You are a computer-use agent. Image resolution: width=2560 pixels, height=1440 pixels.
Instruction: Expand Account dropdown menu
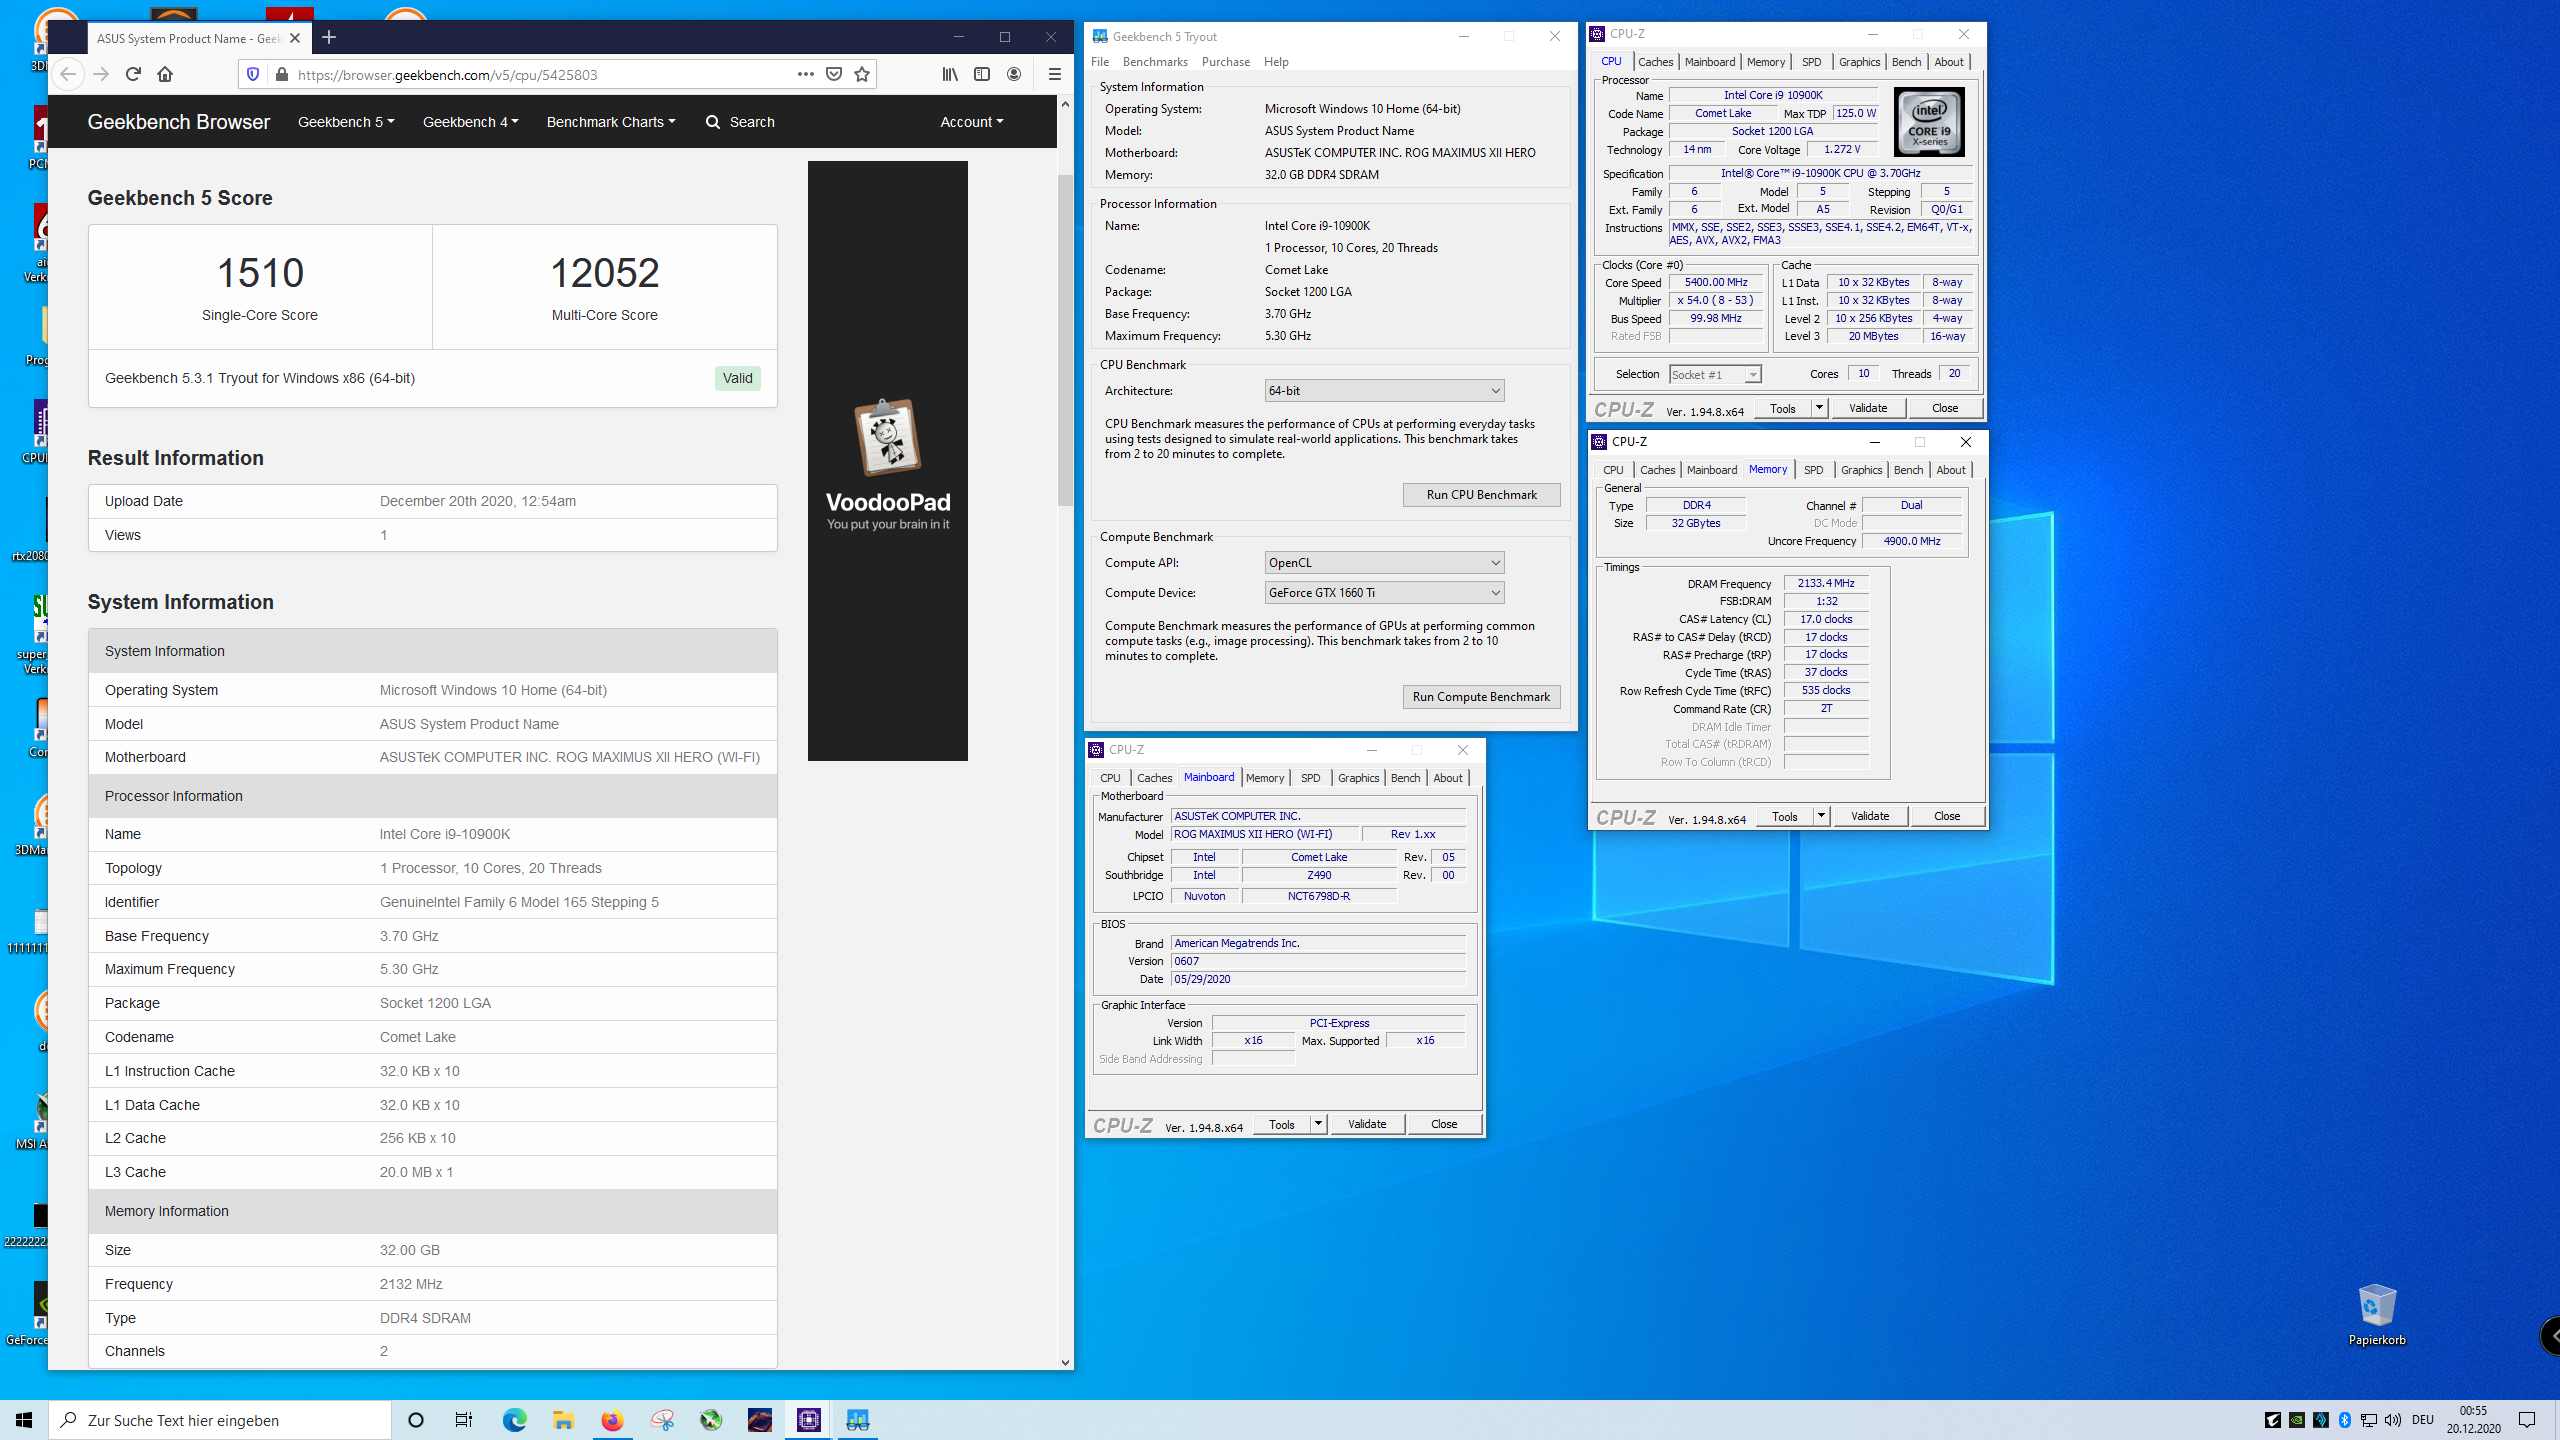(x=972, y=122)
